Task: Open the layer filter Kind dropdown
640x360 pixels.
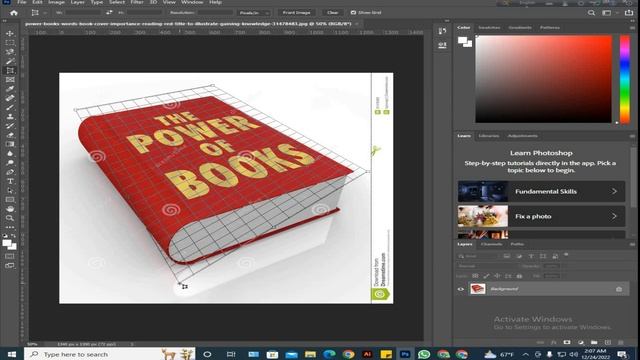Action: click(x=478, y=256)
